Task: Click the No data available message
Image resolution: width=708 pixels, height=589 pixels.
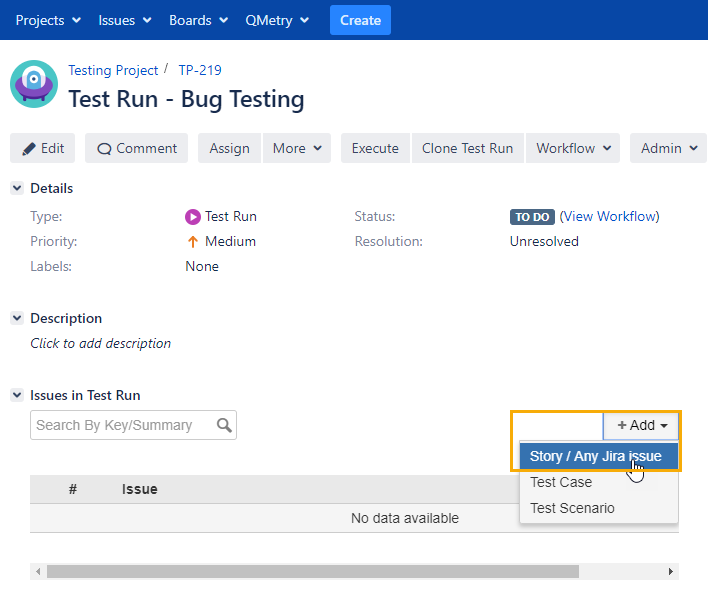Action: pyautogui.click(x=405, y=518)
